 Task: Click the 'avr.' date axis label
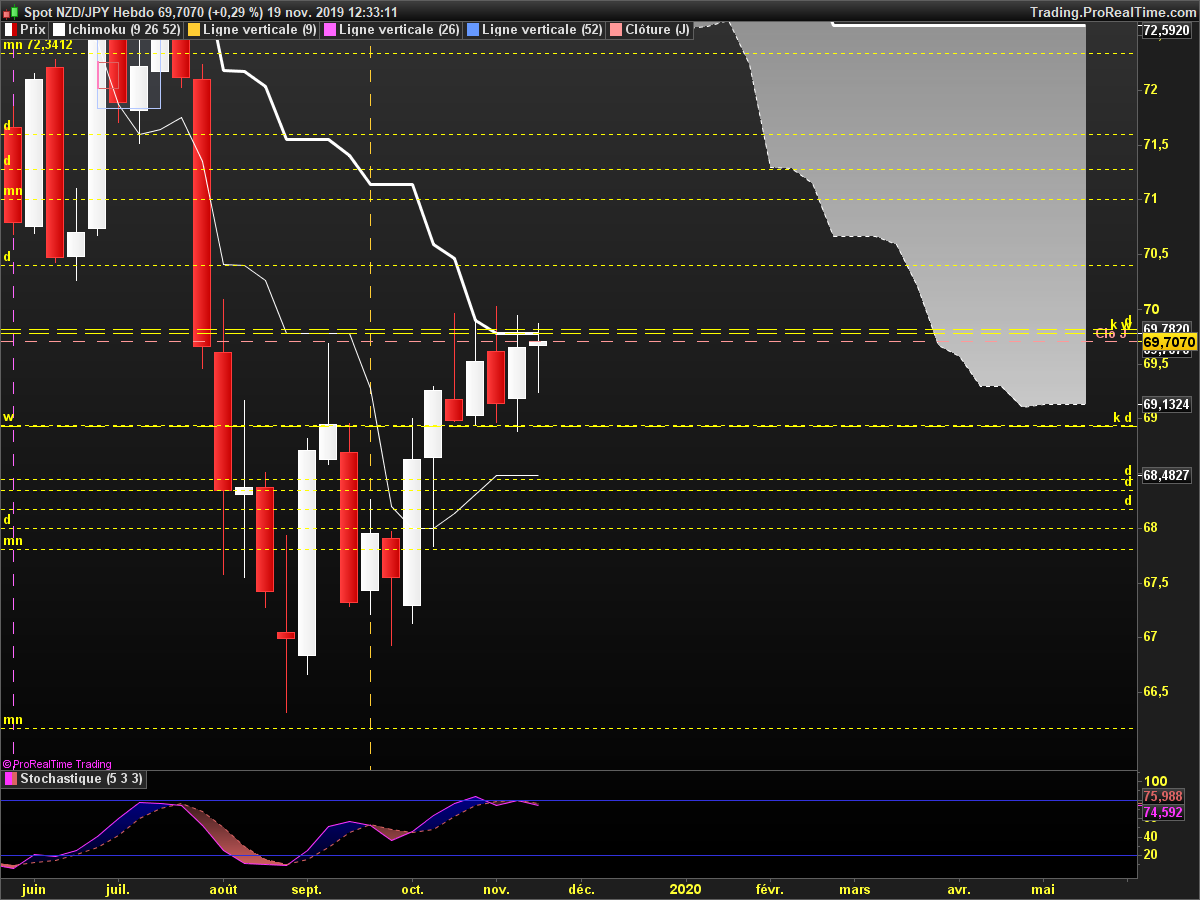point(959,889)
